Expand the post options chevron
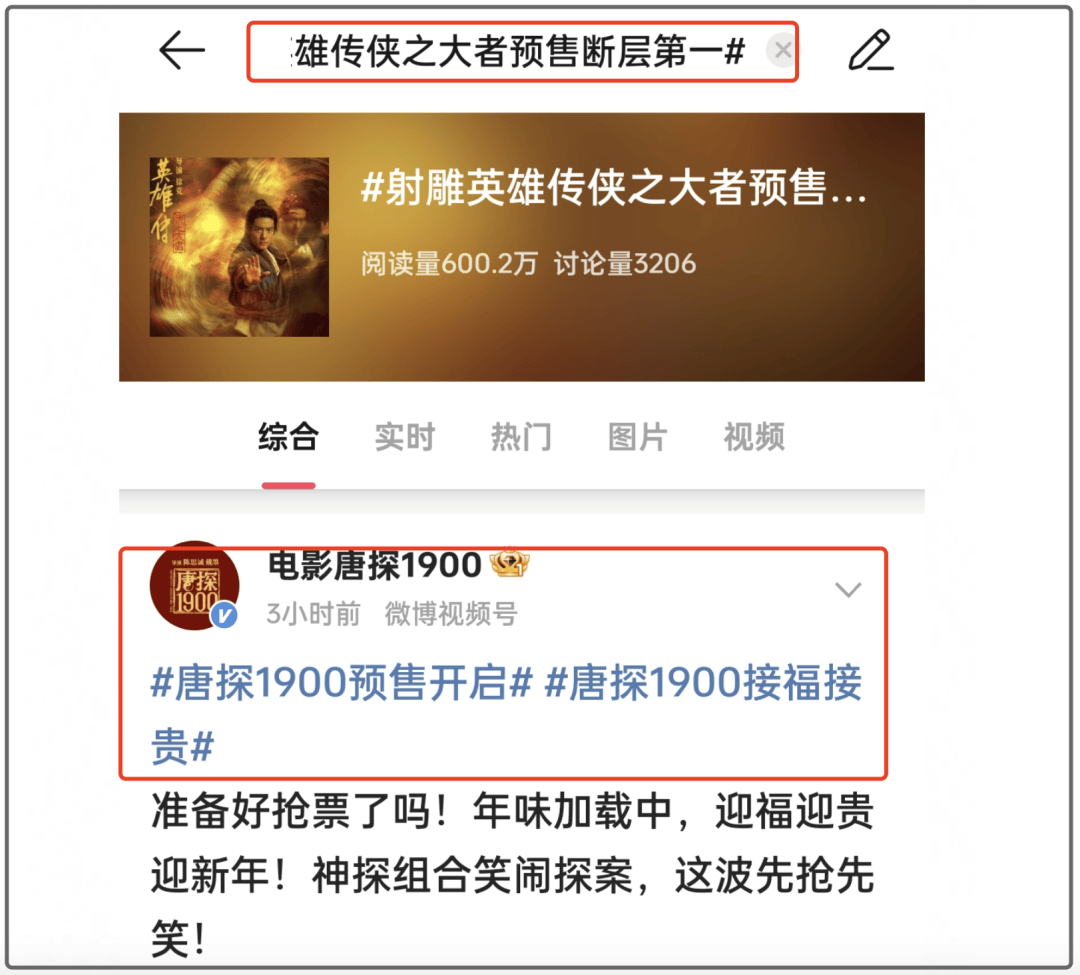The width and height of the screenshot is (1080, 975). tap(848, 590)
